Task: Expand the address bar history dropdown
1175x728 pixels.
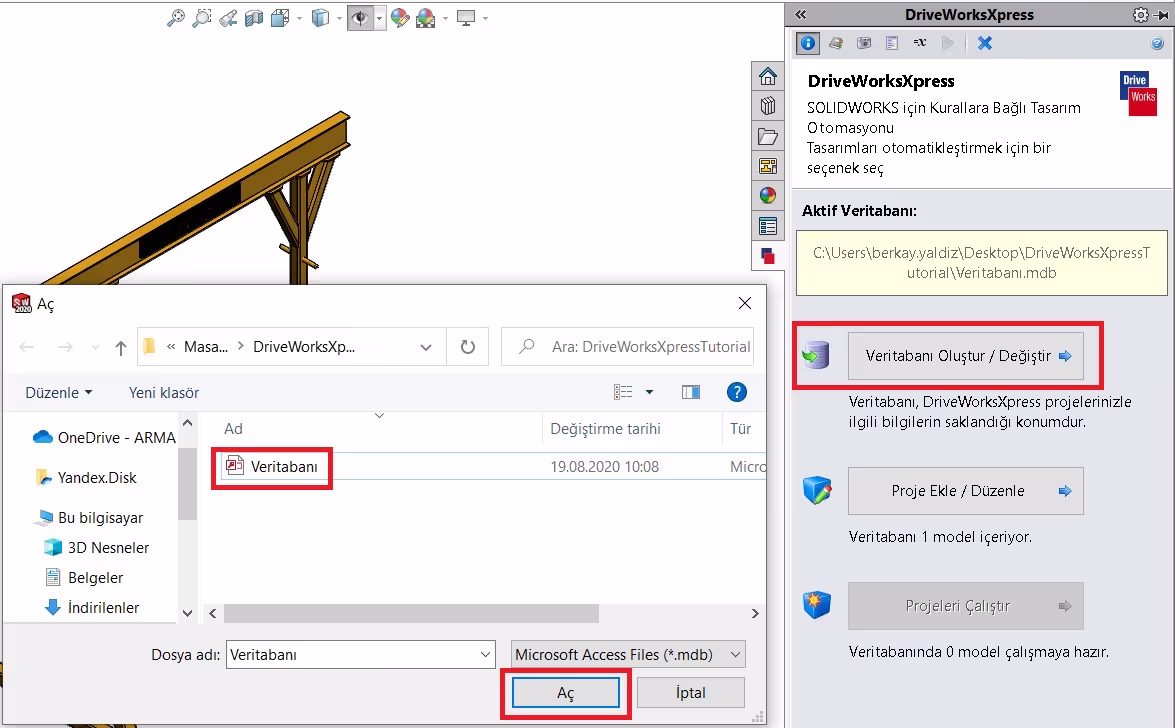Action: [x=426, y=347]
